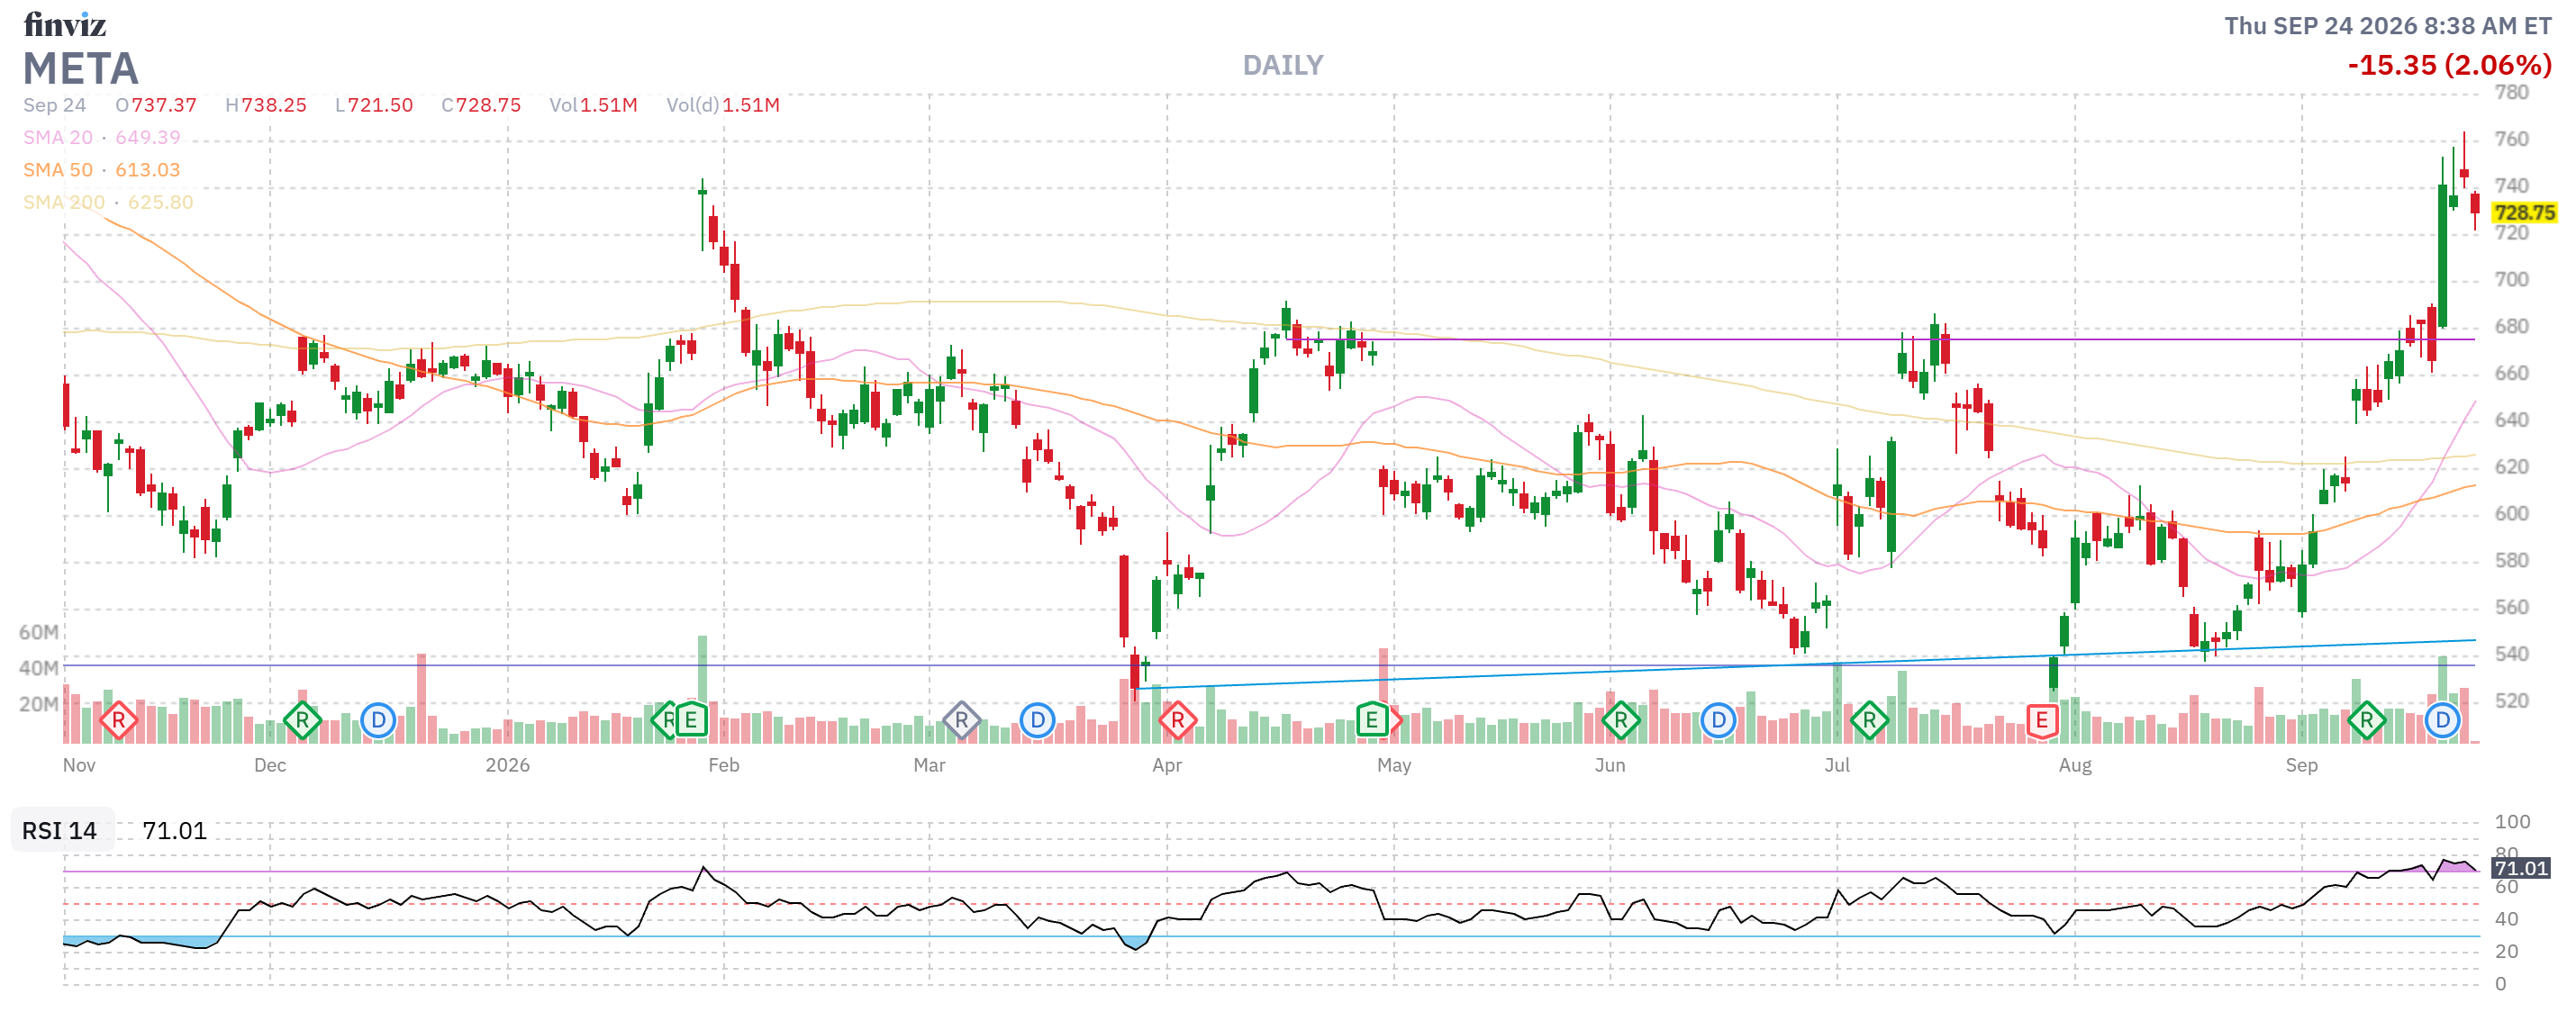The image size is (2576, 1012).
Task: Click the META ticker symbol
Action: 81,69
